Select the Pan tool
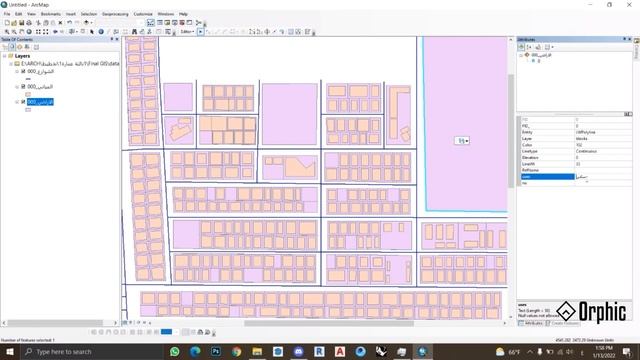640x360 pixels. tap(22, 32)
